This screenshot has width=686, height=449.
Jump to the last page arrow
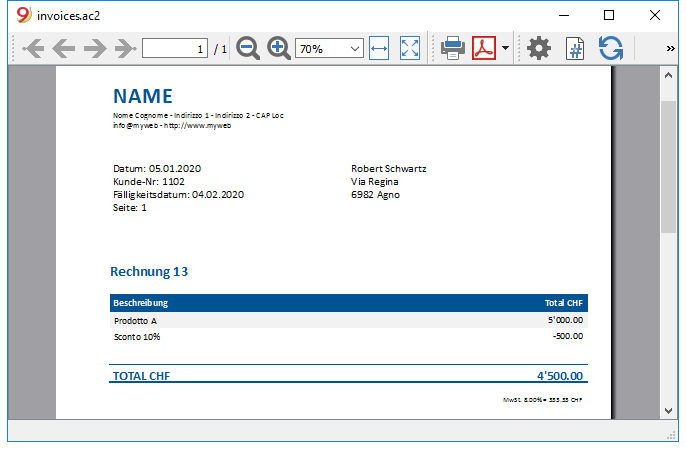point(126,48)
